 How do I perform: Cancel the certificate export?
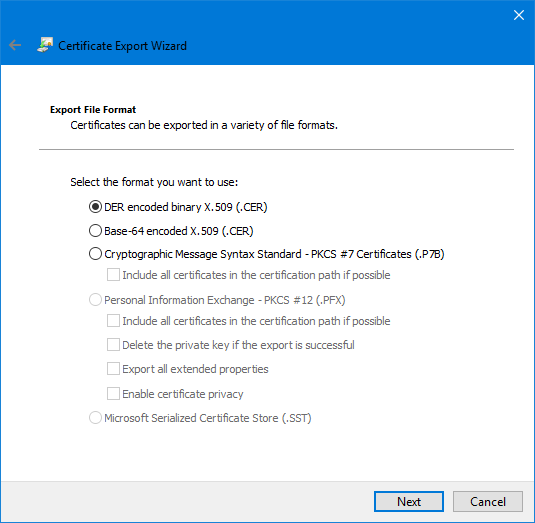click(x=488, y=502)
